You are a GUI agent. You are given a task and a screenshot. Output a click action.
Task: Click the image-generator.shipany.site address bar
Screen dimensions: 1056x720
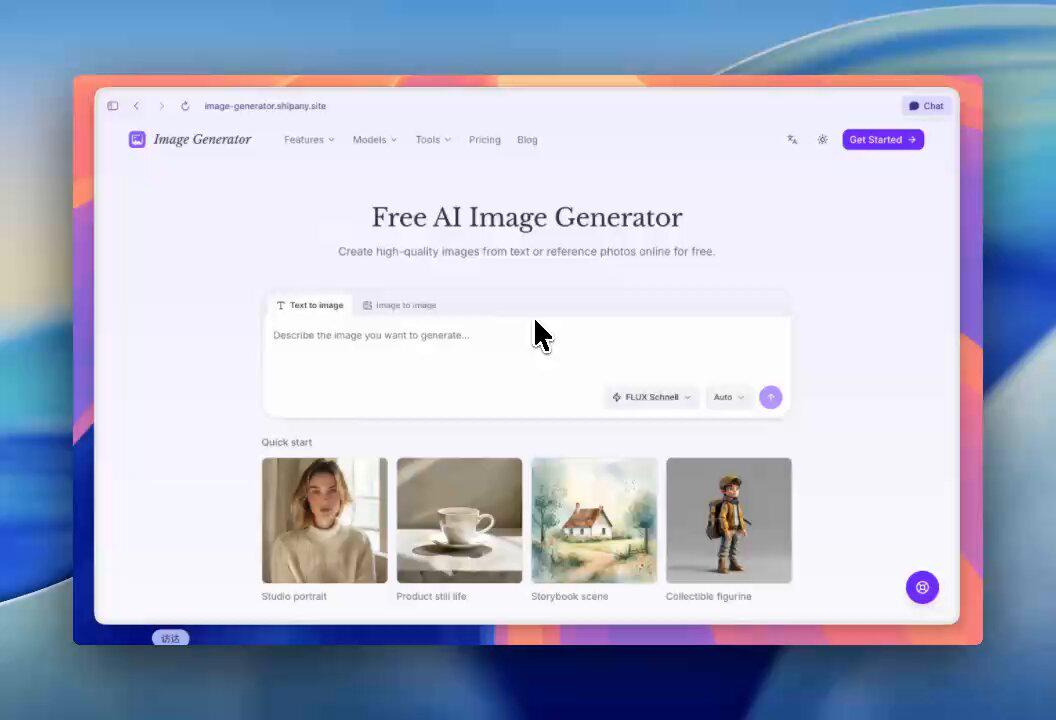pos(265,106)
